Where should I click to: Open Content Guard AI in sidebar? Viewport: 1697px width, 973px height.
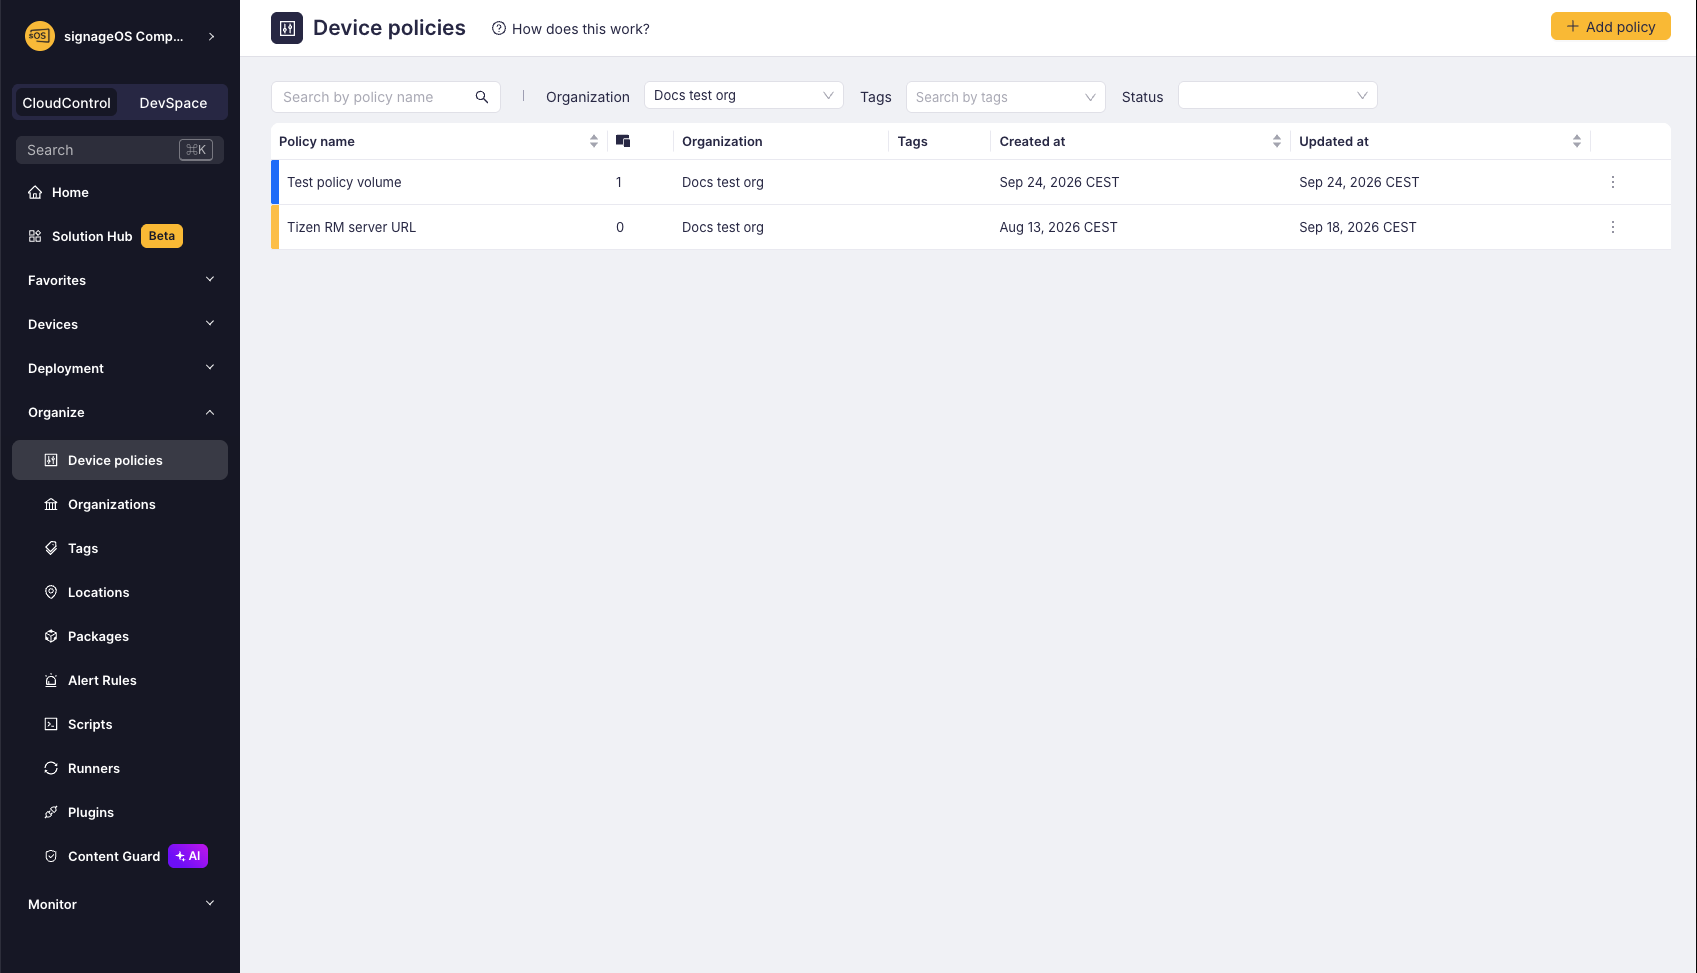click(120, 856)
